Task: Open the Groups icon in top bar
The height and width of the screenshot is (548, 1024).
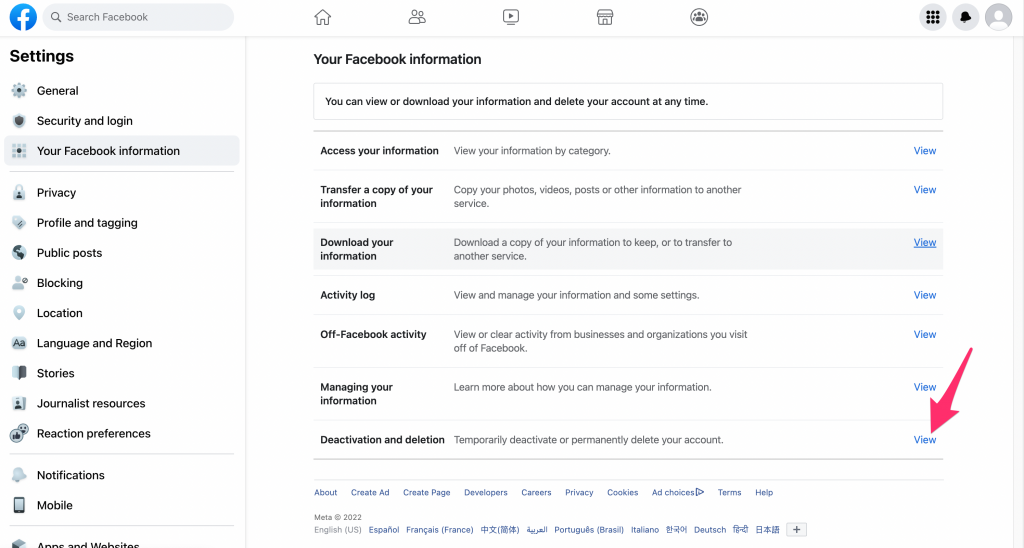Action: point(699,17)
